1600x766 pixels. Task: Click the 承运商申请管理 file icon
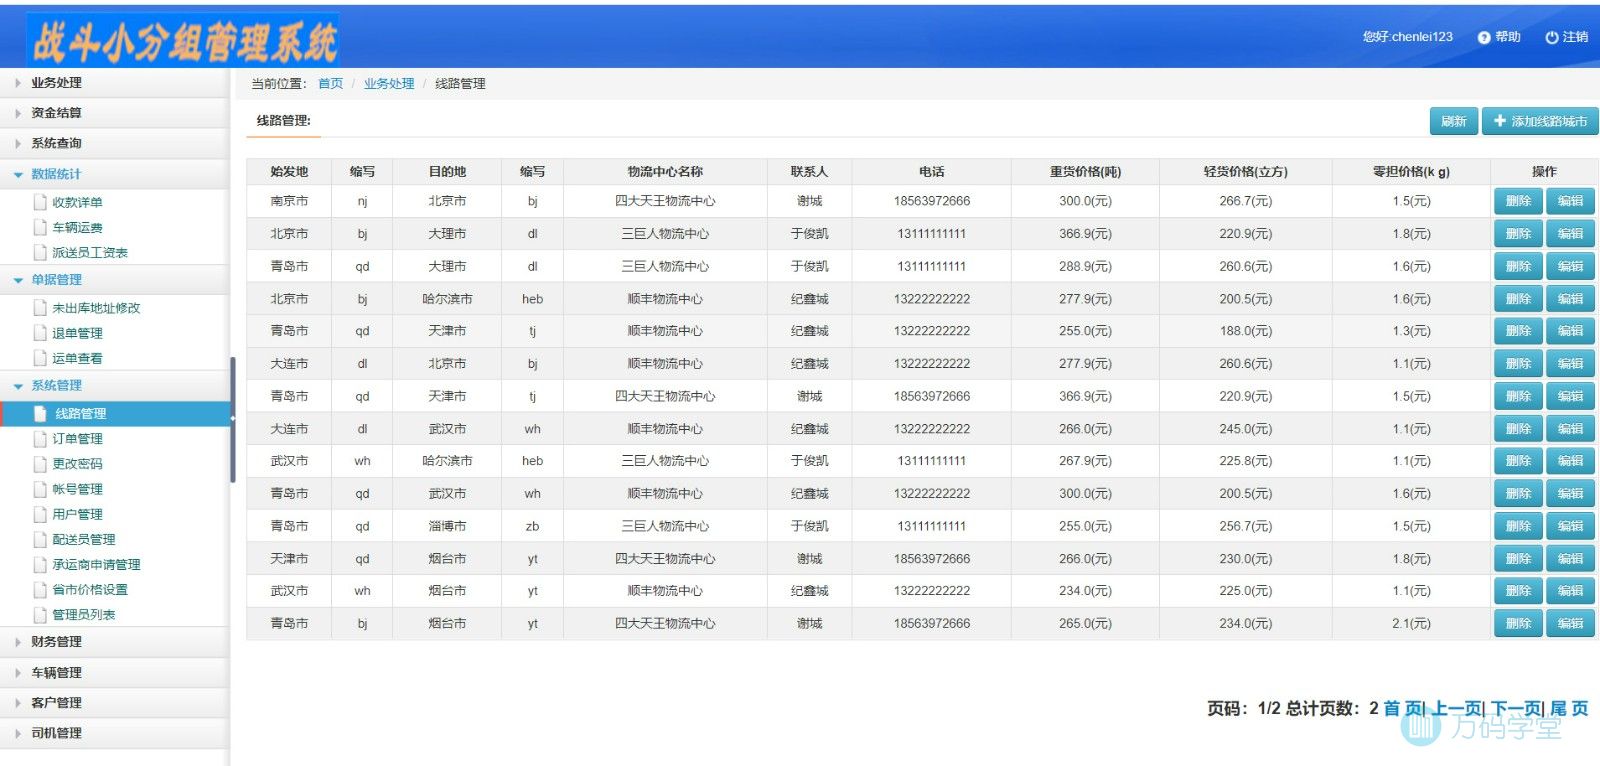(41, 564)
